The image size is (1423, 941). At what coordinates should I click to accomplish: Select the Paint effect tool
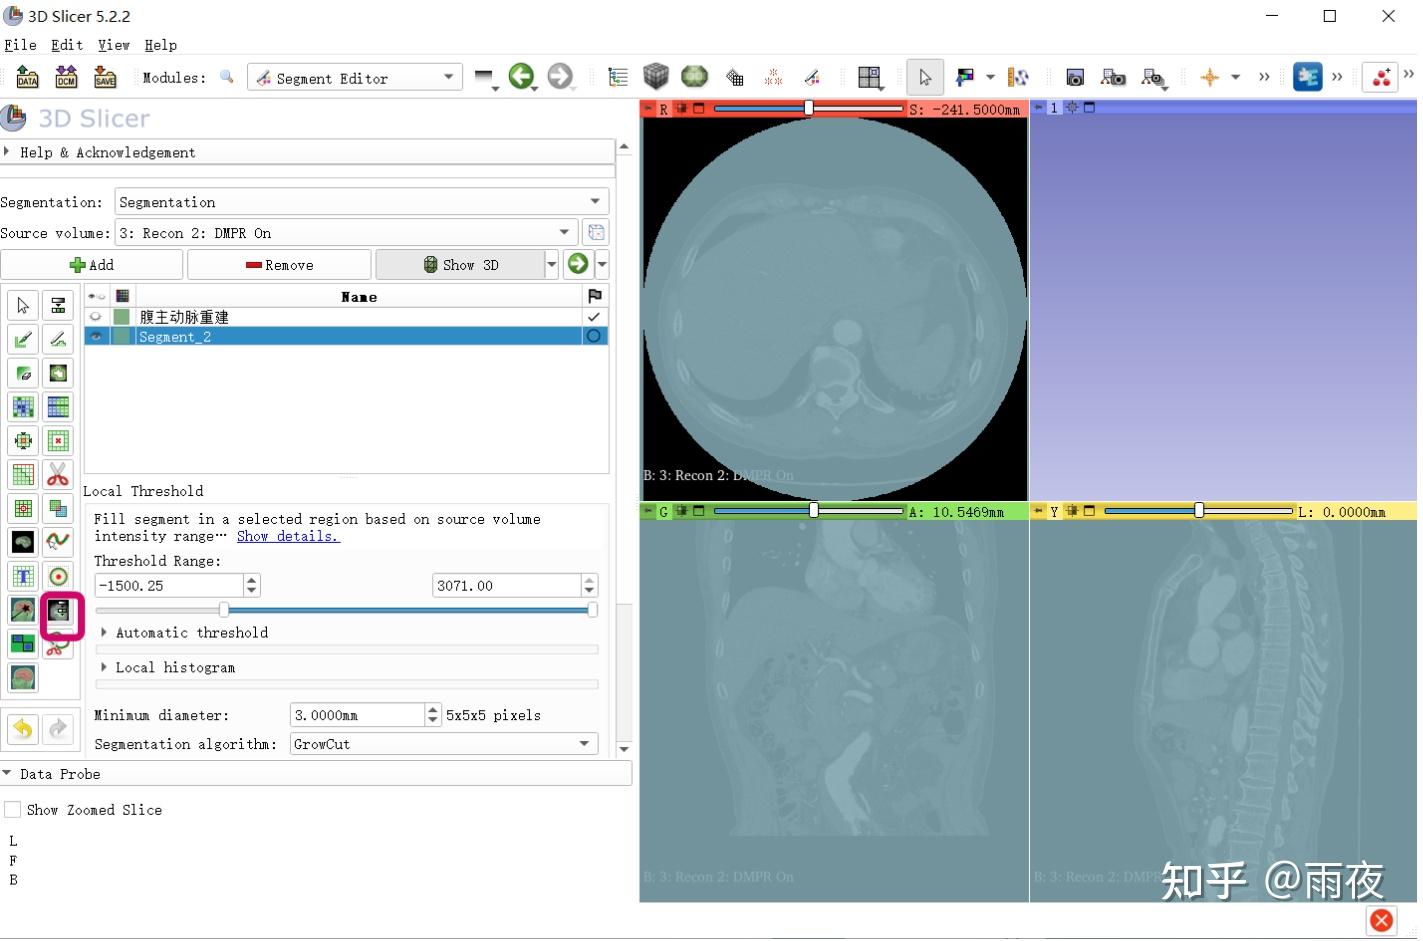click(23, 340)
